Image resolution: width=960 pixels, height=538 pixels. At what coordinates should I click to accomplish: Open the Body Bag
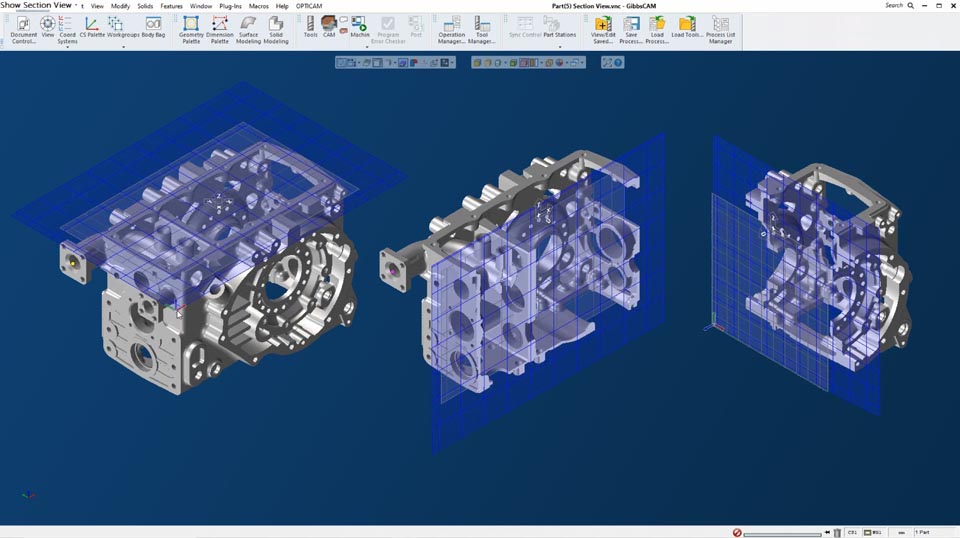[153, 28]
